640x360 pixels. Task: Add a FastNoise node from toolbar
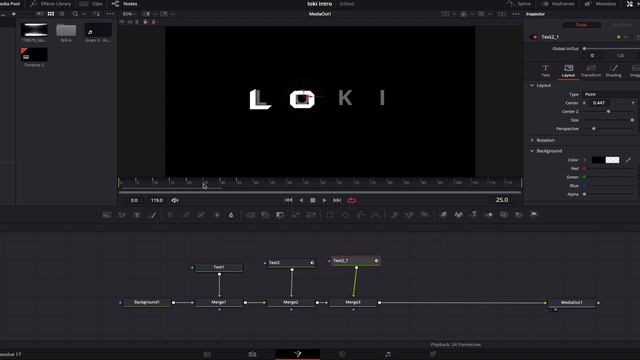point(122,215)
